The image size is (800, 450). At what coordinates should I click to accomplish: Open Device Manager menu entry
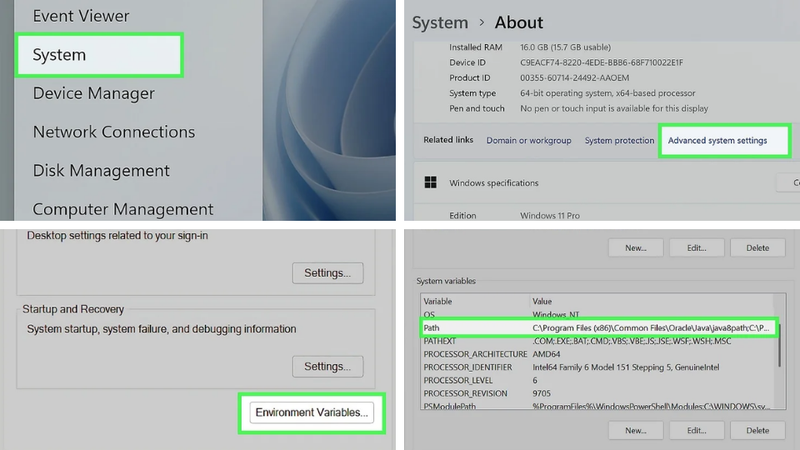(x=93, y=93)
